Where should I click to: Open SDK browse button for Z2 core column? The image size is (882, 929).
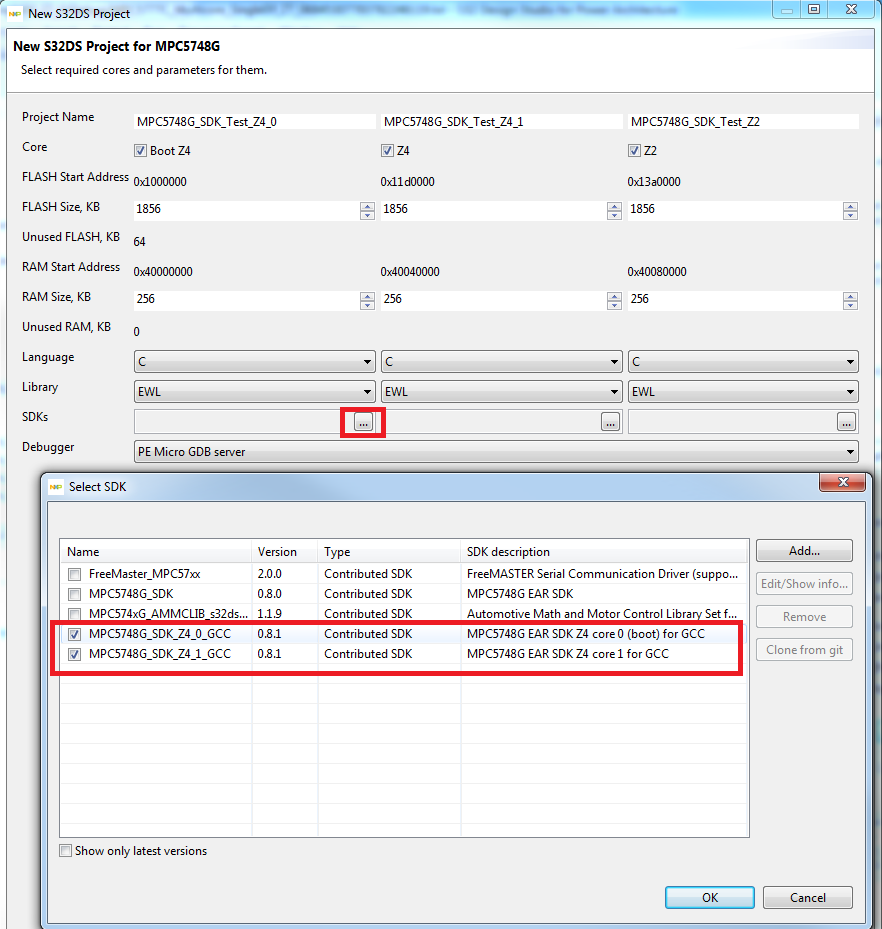point(846,422)
